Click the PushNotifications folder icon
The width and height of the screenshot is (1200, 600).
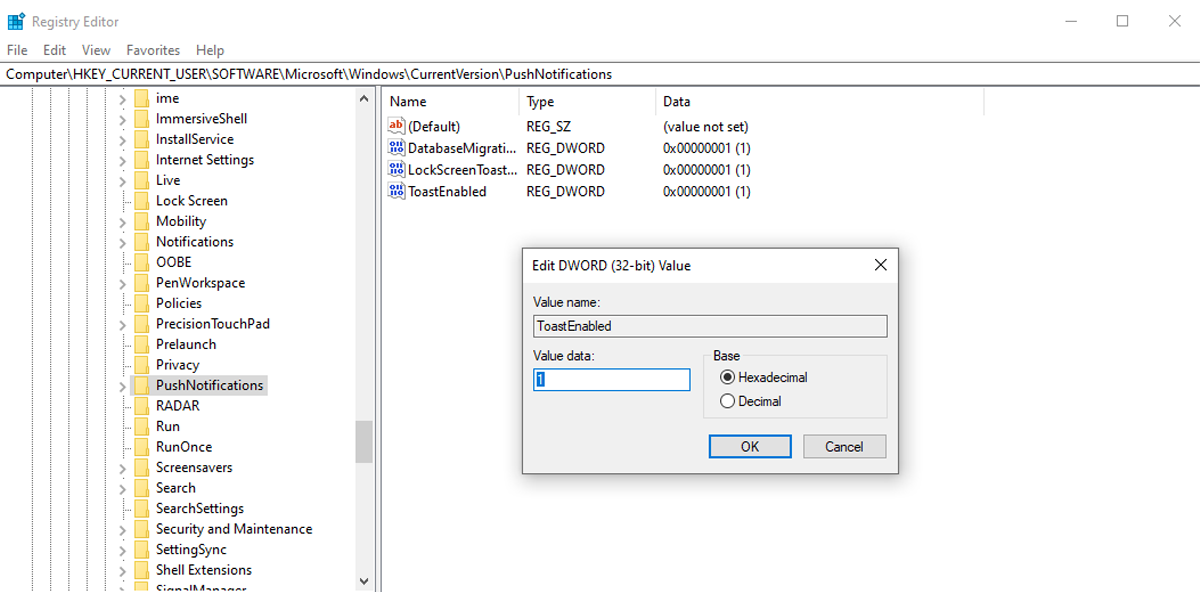[x=141, y=385]
